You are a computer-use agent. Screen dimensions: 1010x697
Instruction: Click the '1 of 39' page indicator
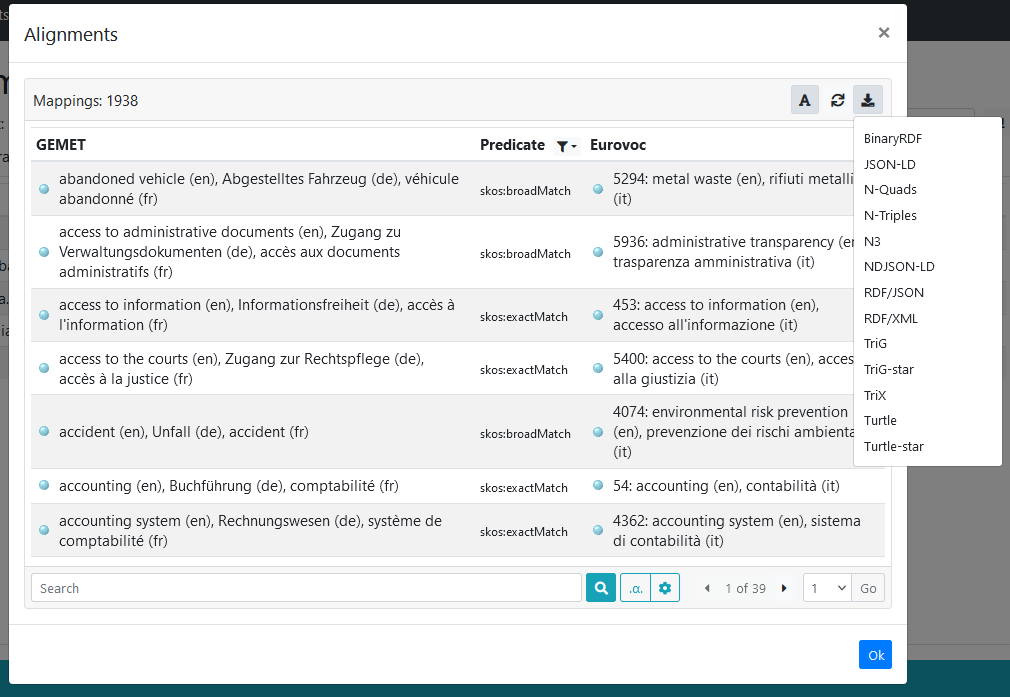745,588
